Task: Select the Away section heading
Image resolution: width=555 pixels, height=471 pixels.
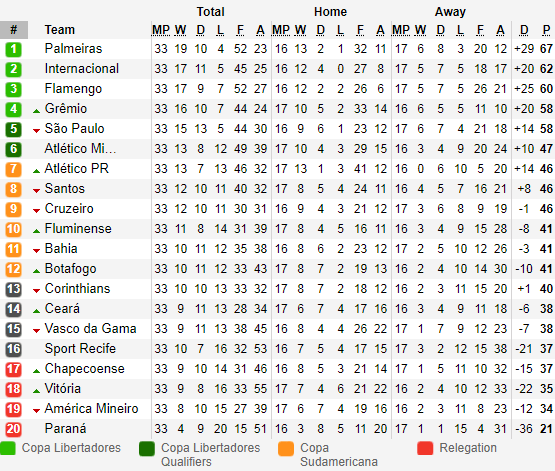Action: 450,12
